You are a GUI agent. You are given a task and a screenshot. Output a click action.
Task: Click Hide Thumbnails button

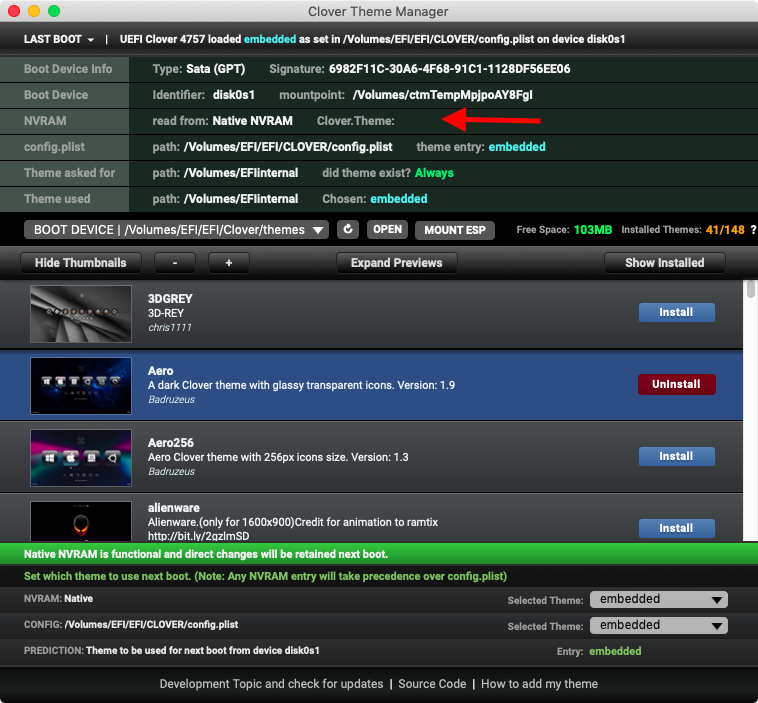(x=81, y=263)
